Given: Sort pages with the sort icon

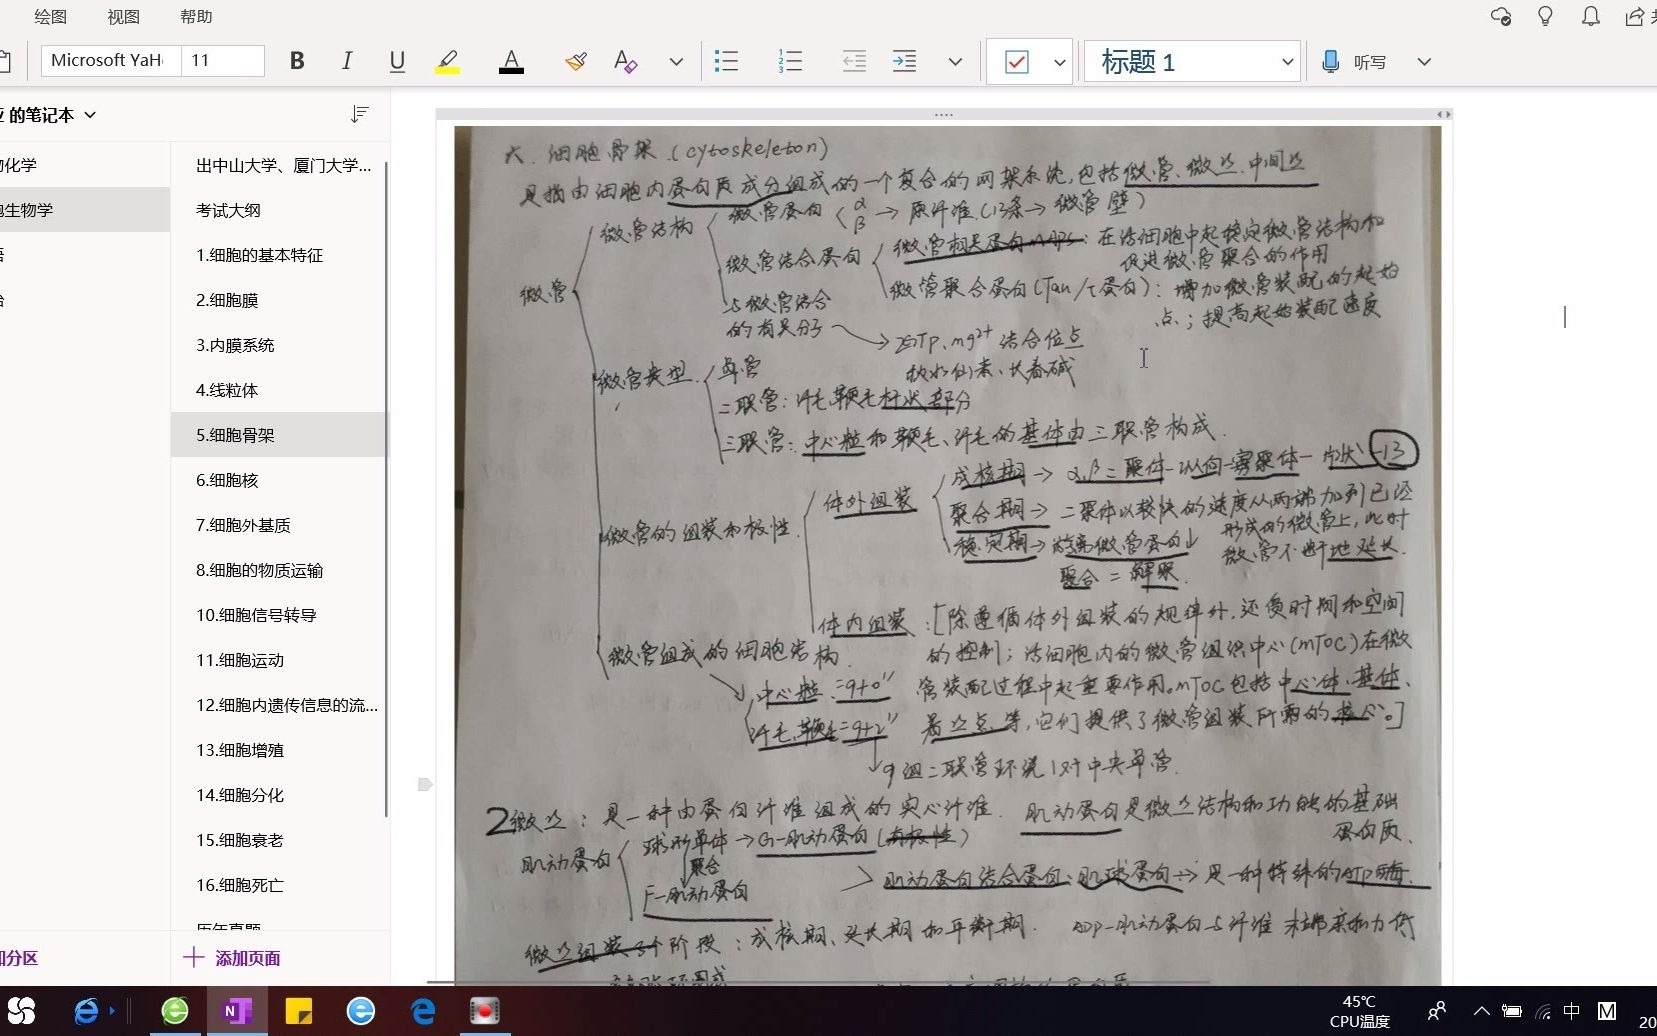Looking at the screenshot, I should [360, 115].
